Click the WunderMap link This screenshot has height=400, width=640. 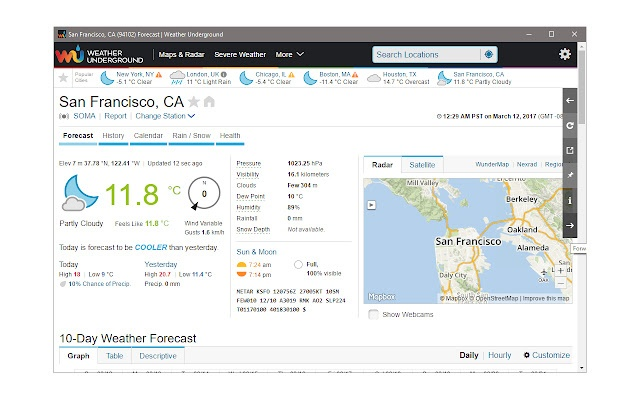click(491, 162)
